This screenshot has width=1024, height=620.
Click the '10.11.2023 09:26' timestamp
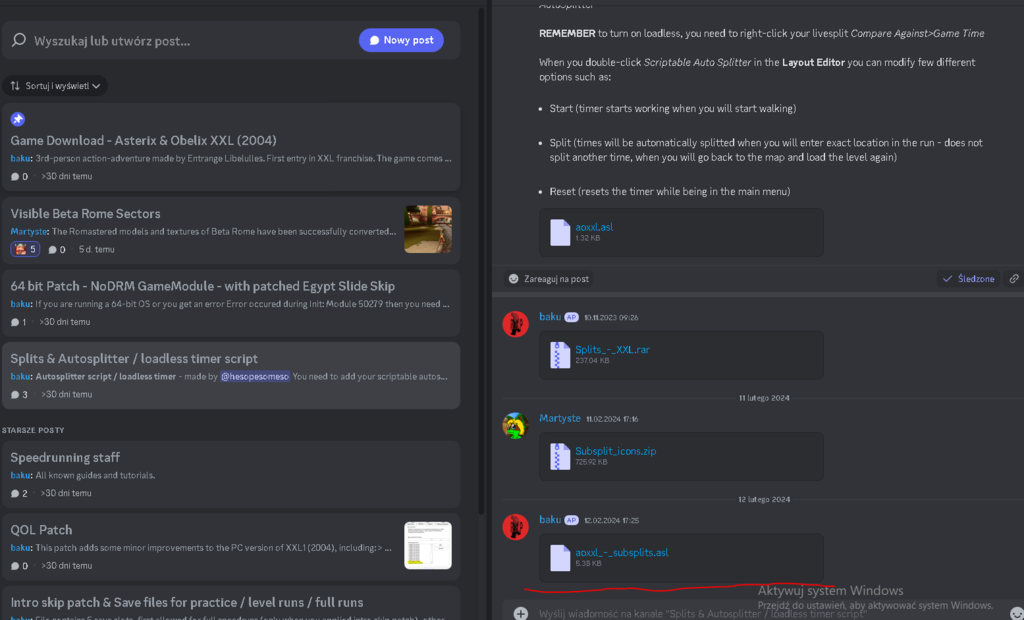tap(611, 318)
